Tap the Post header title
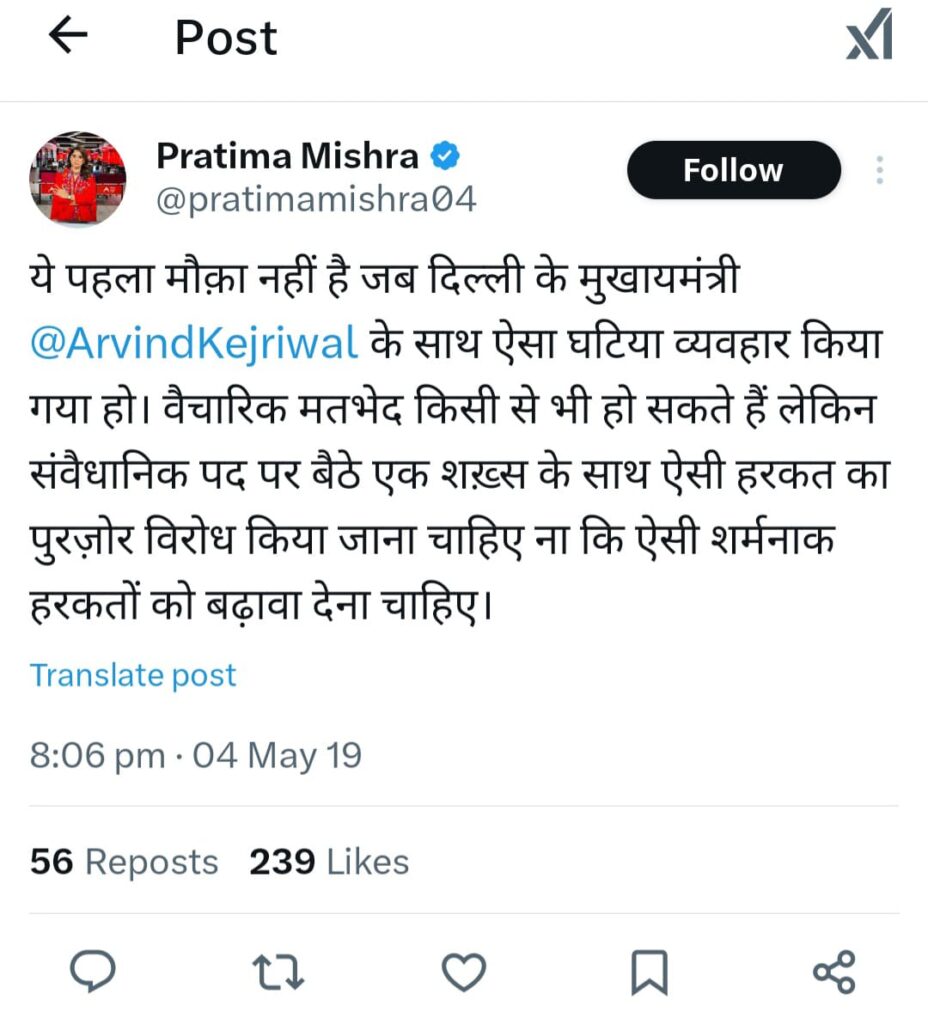This screenshot has width=928, height=1024. pos(226,38)
